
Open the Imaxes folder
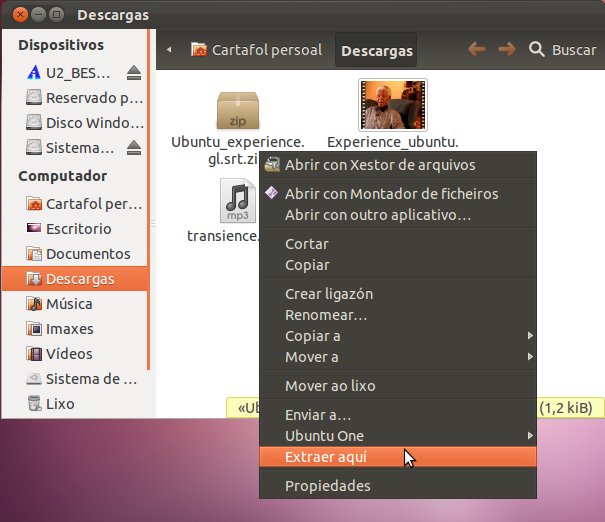74,329
